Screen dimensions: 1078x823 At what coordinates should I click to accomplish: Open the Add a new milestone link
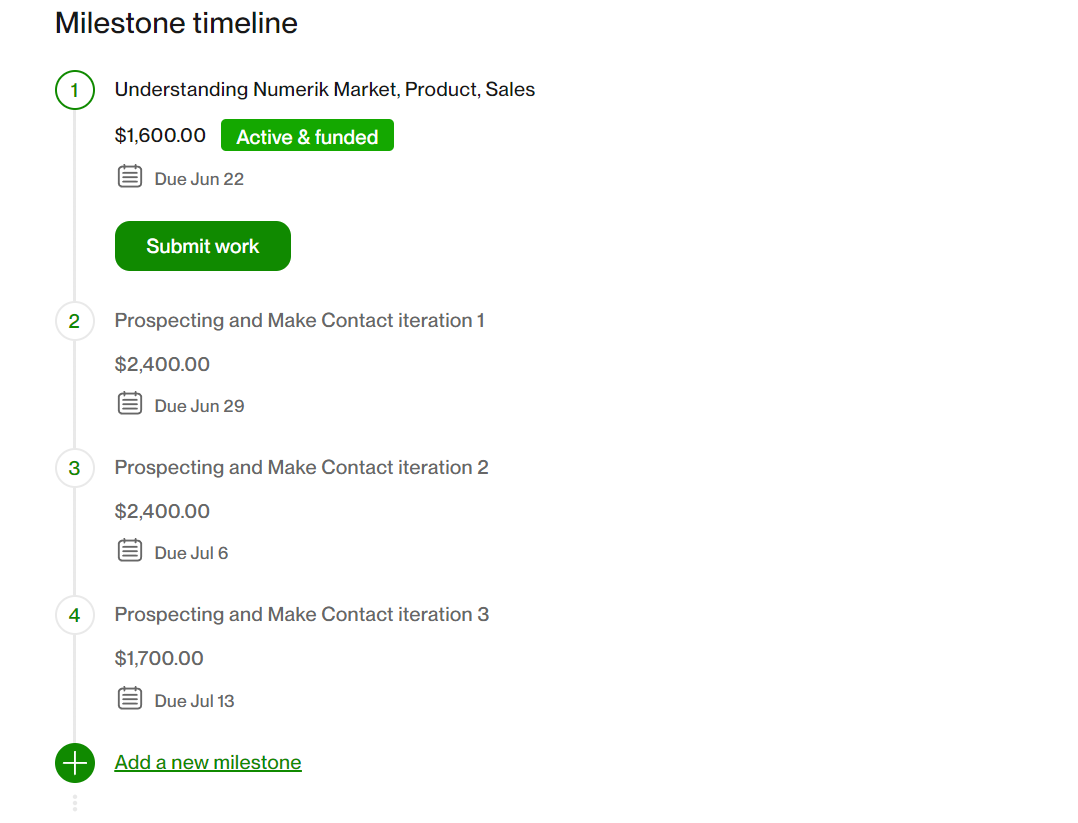tap(208, 762)
